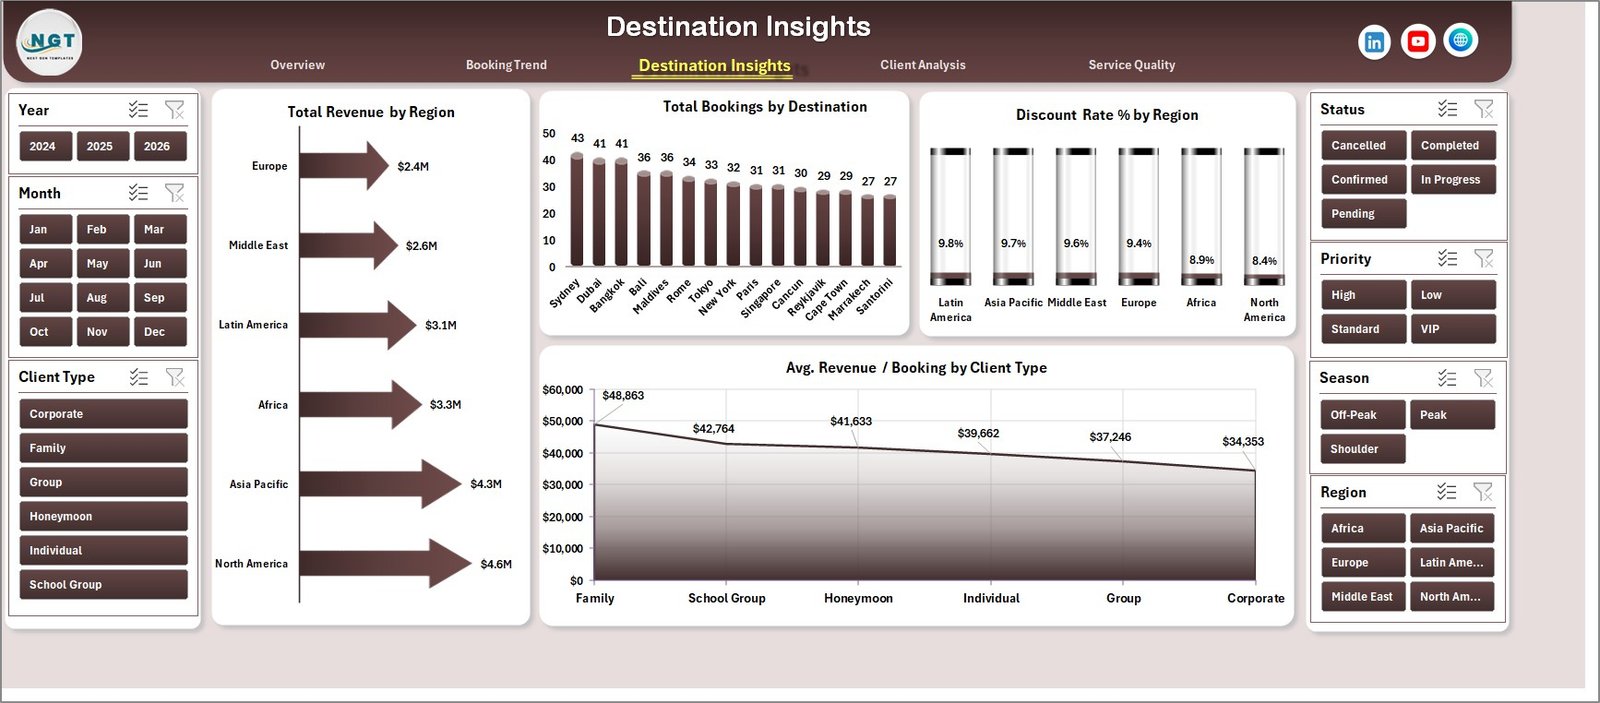
Task: Filter by School Group client type
Action: [x=103, y=584]
